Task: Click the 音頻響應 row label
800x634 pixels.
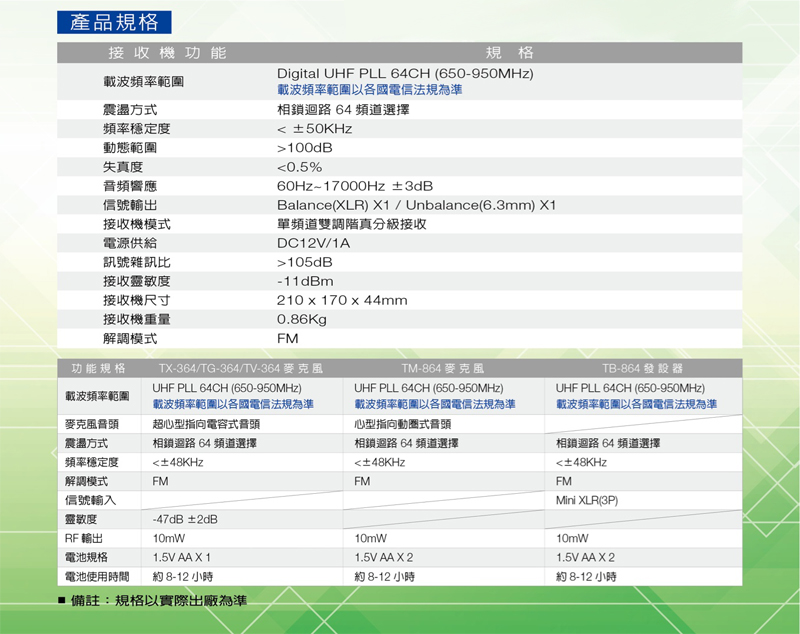Action: (130, 186)
